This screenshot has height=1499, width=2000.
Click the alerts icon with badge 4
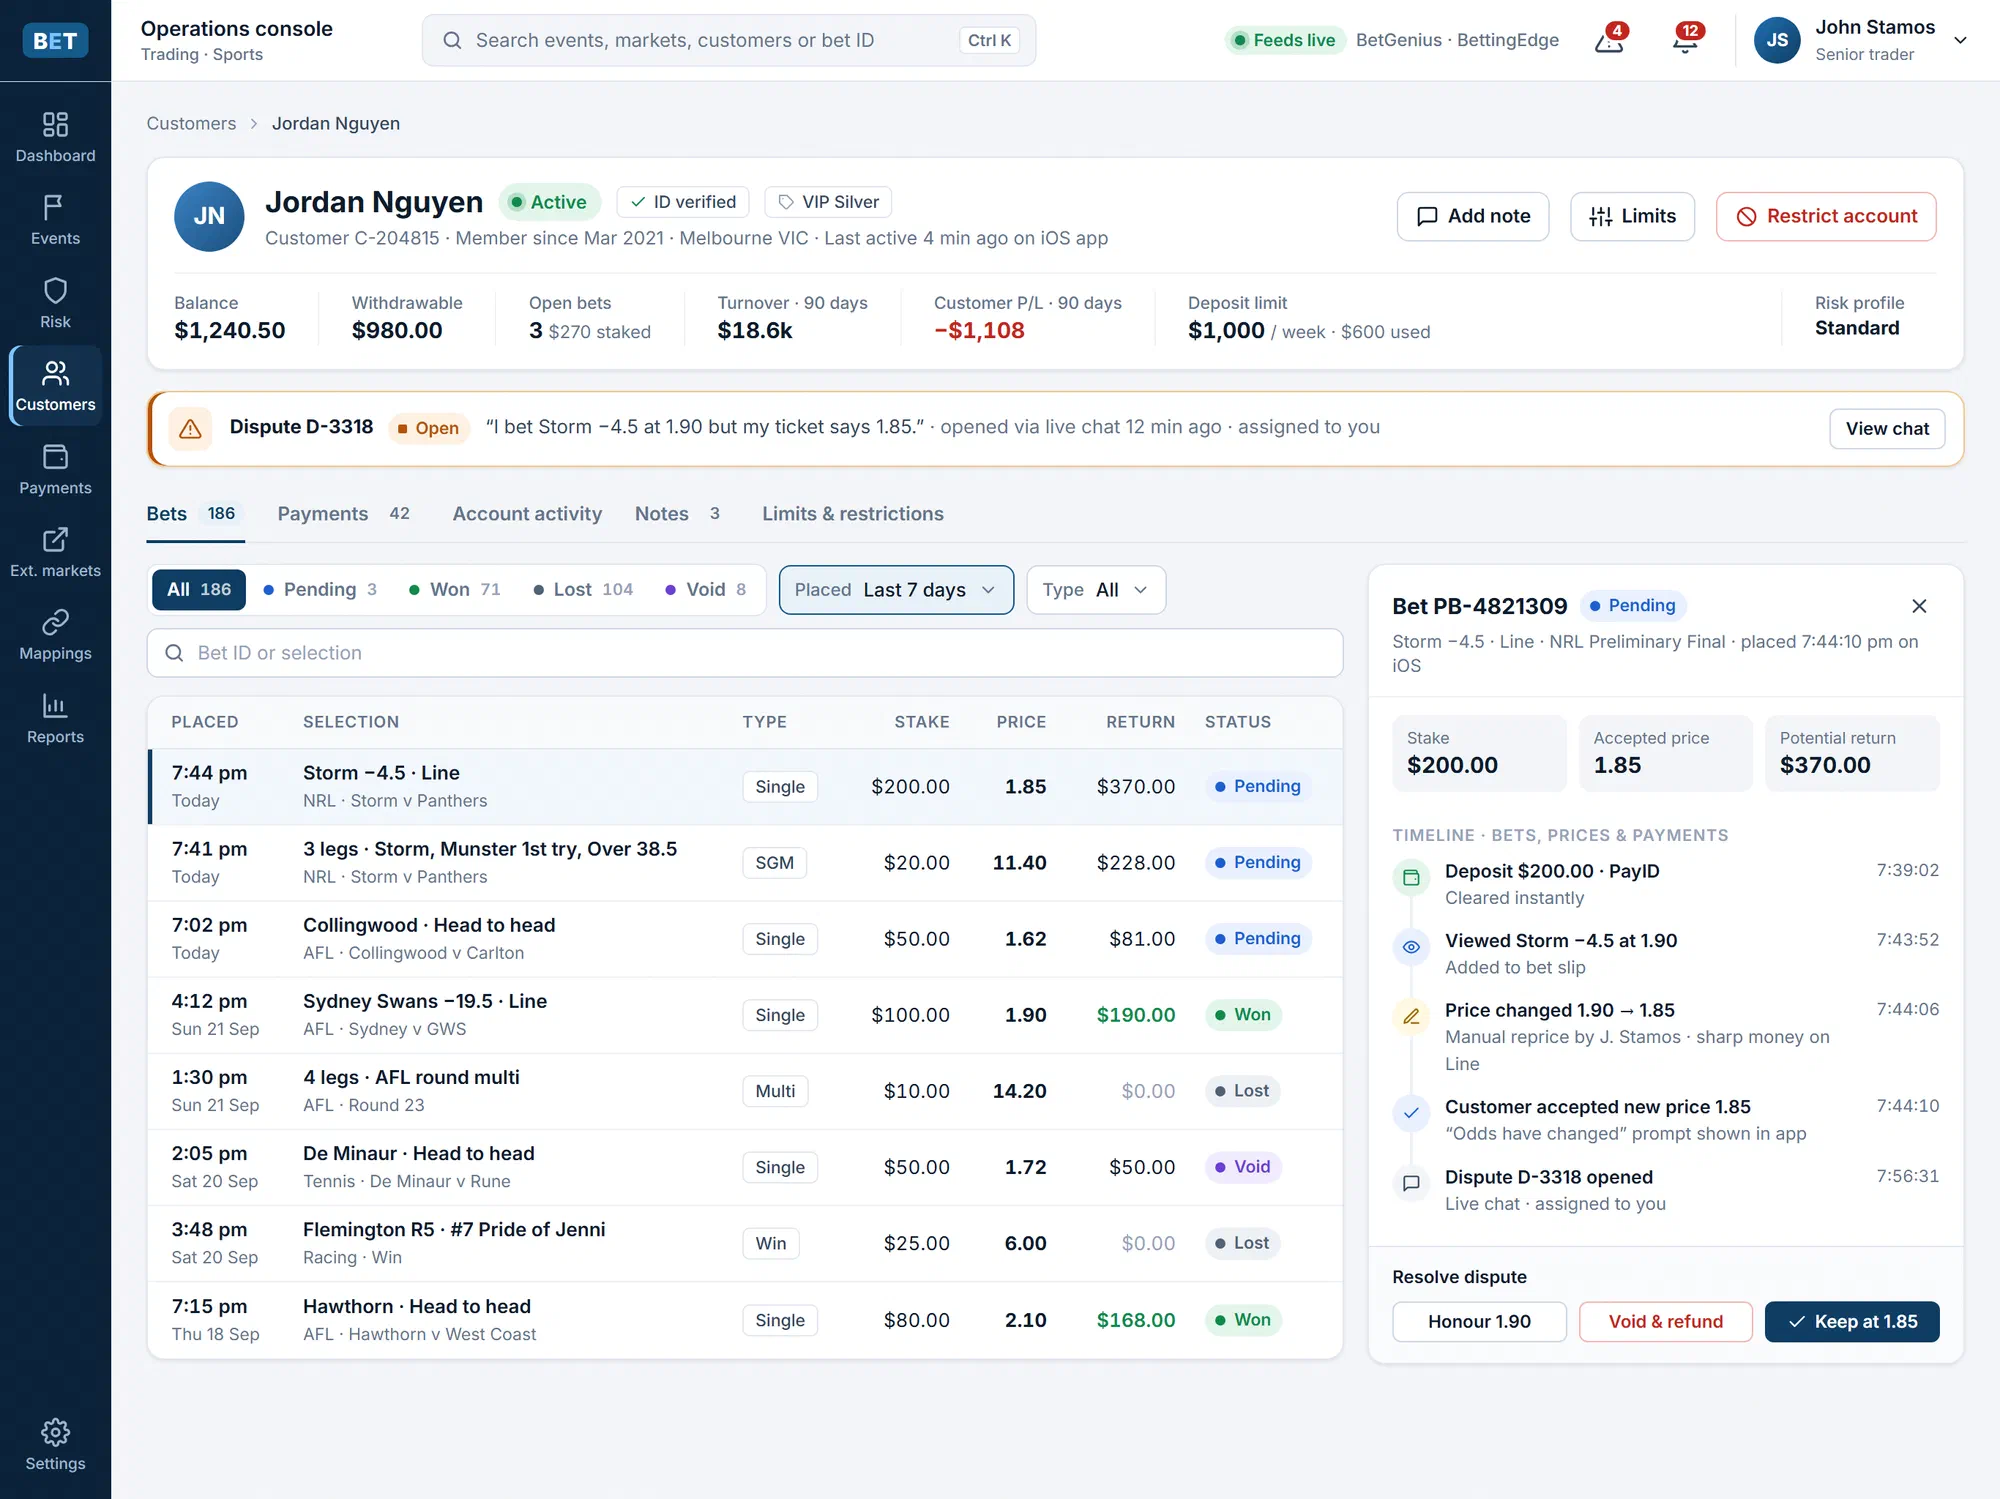1609,40
